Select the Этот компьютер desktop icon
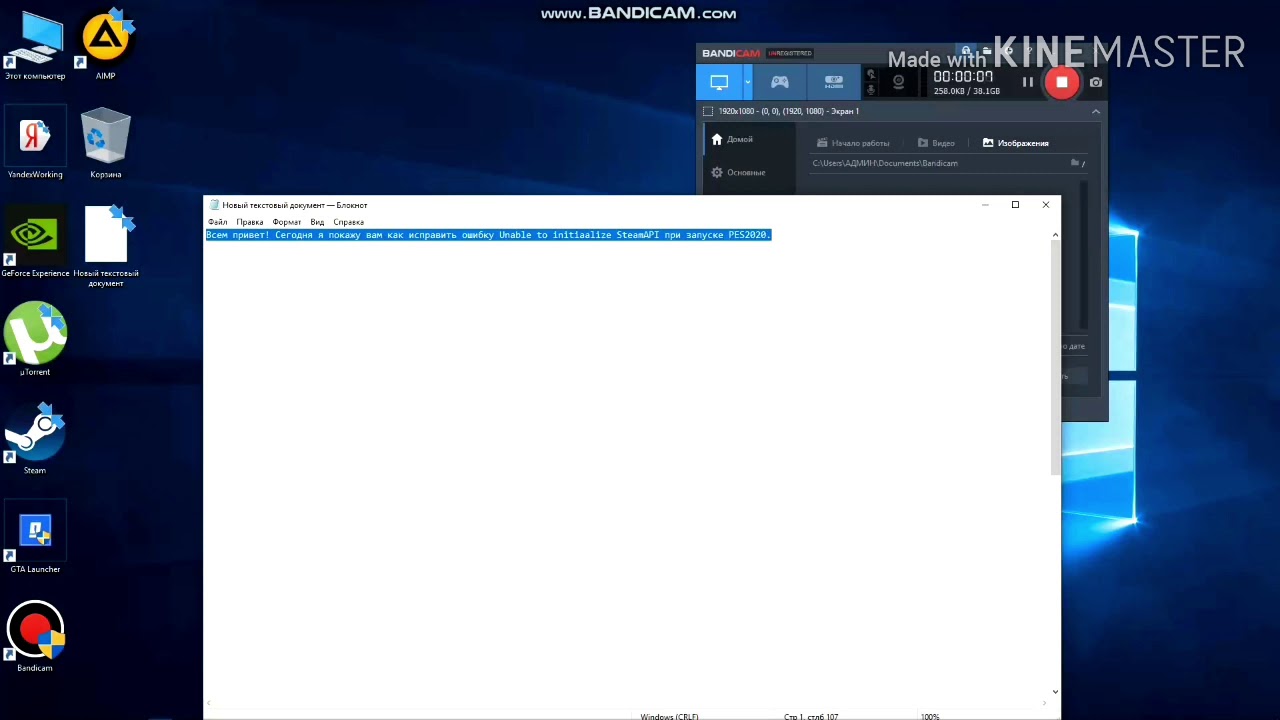 (x=35, y=46)
